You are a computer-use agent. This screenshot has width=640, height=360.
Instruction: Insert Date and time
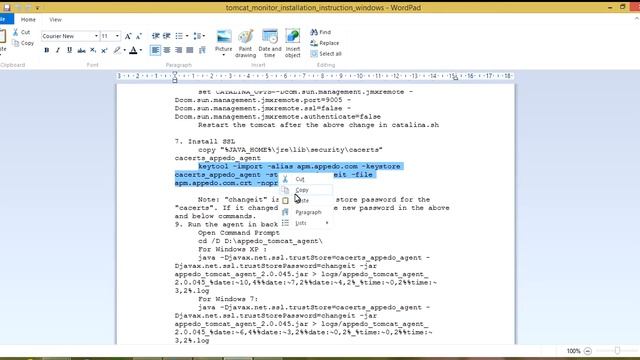[270, 43]
